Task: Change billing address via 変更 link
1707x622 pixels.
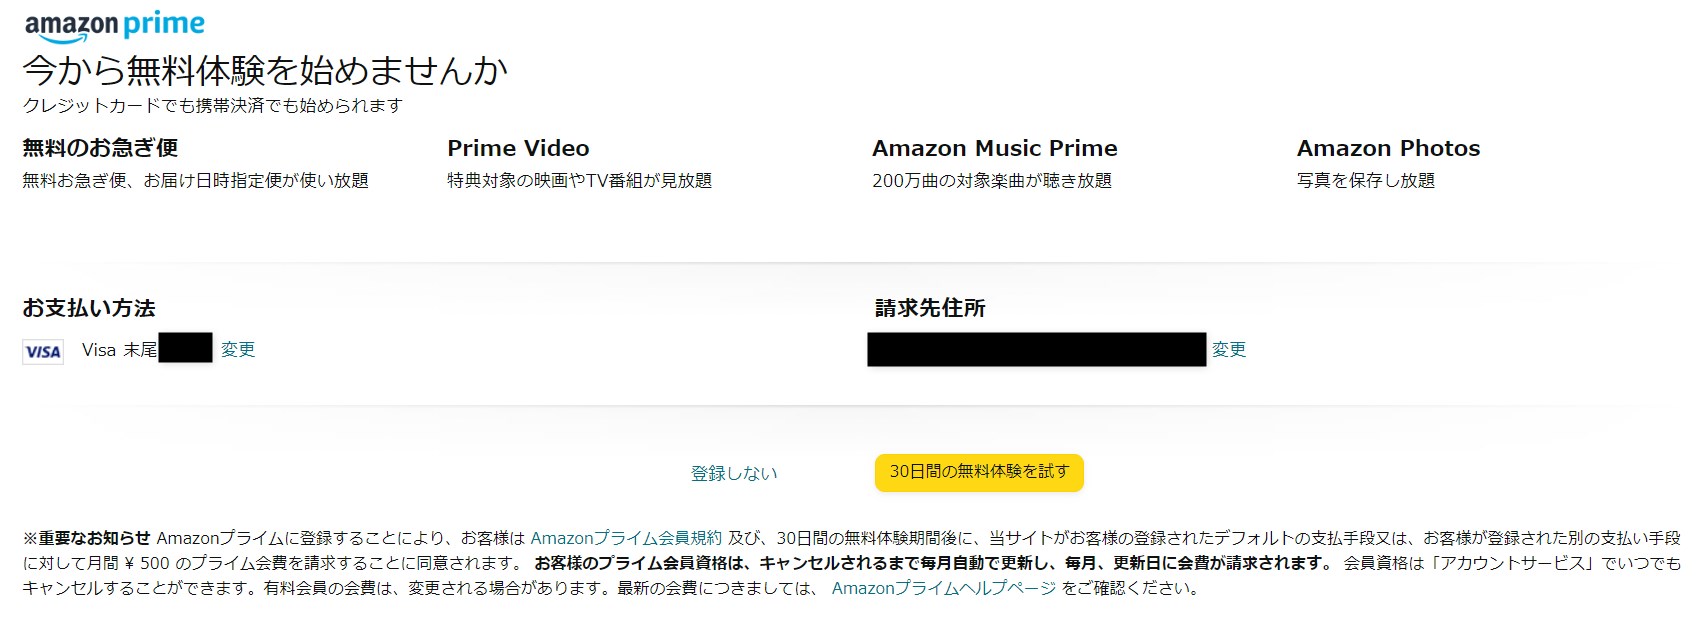Action: (x=1229, y=349)
